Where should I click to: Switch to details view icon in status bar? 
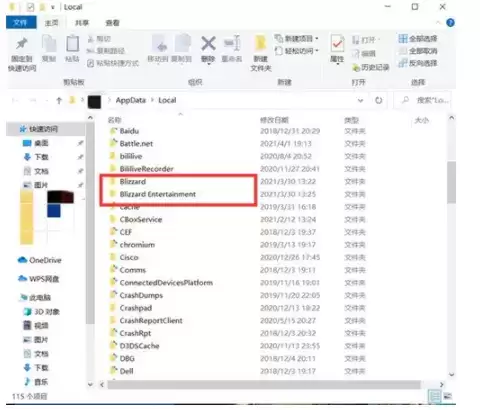point(435,396)
